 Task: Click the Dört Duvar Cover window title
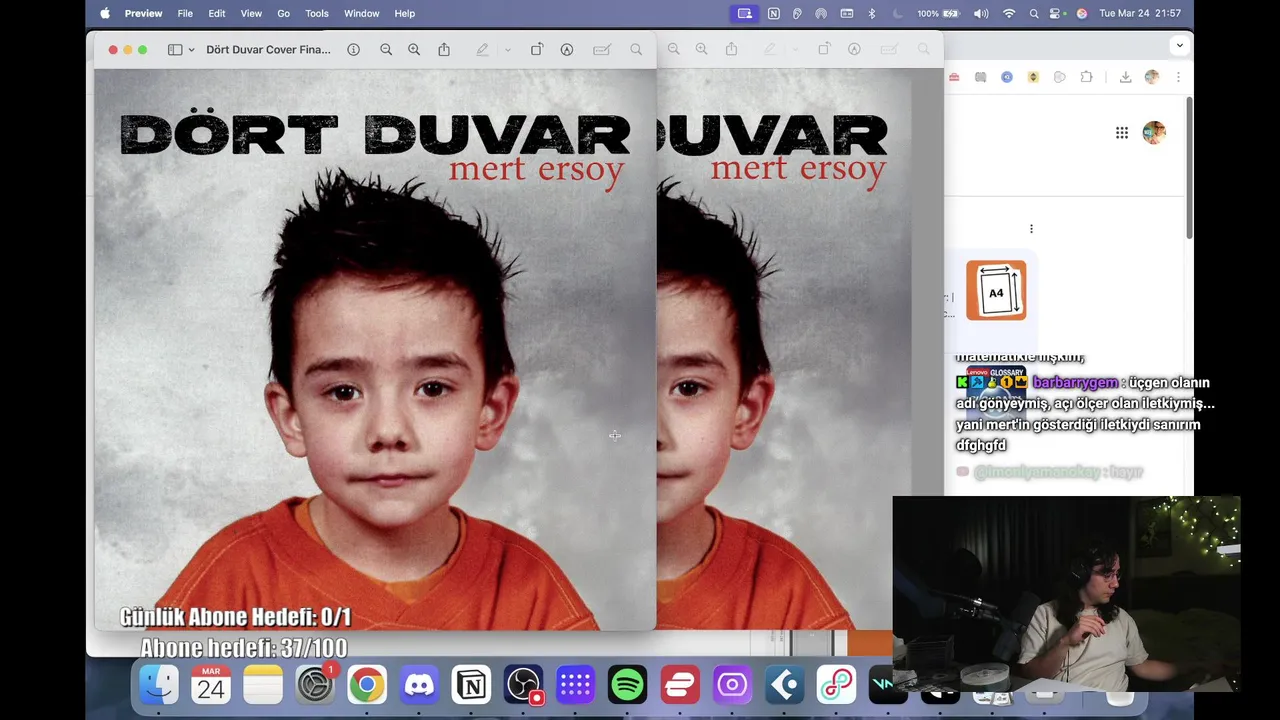point(268,49)
